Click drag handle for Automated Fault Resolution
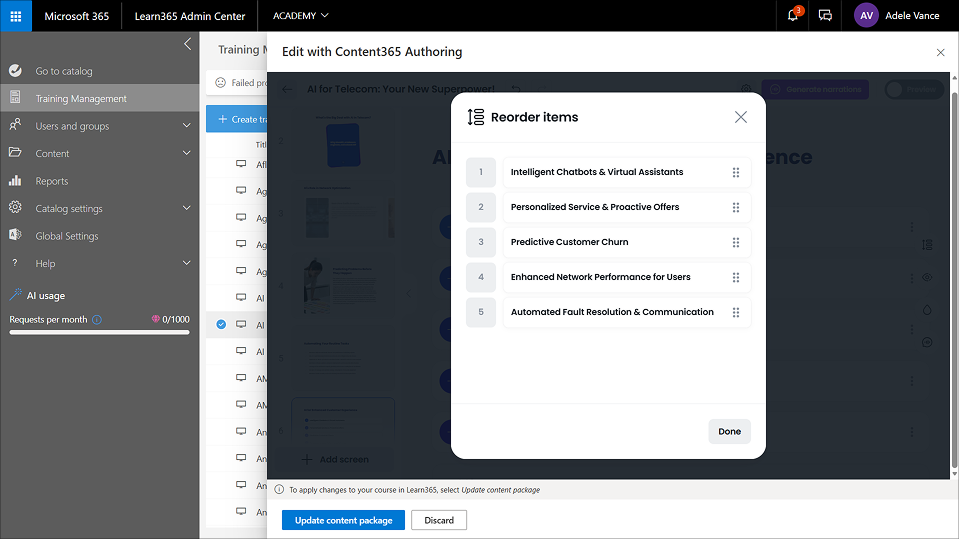 (x=736, y=312)
